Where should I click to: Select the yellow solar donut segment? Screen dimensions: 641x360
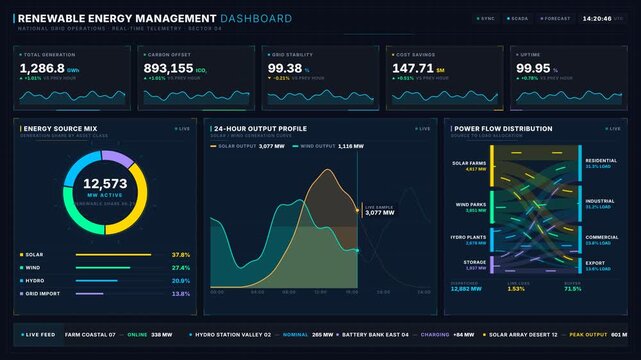coord(141,196)
